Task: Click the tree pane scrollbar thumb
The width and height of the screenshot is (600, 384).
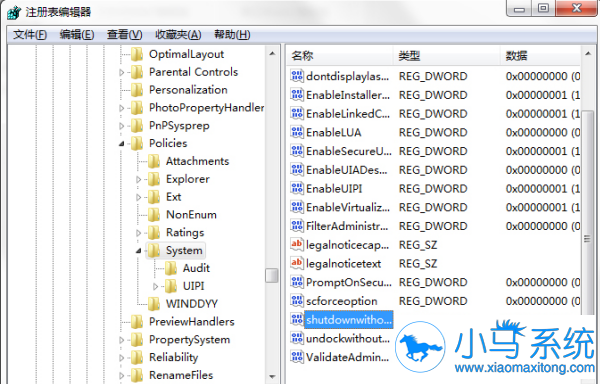Action: pos(272,275)
